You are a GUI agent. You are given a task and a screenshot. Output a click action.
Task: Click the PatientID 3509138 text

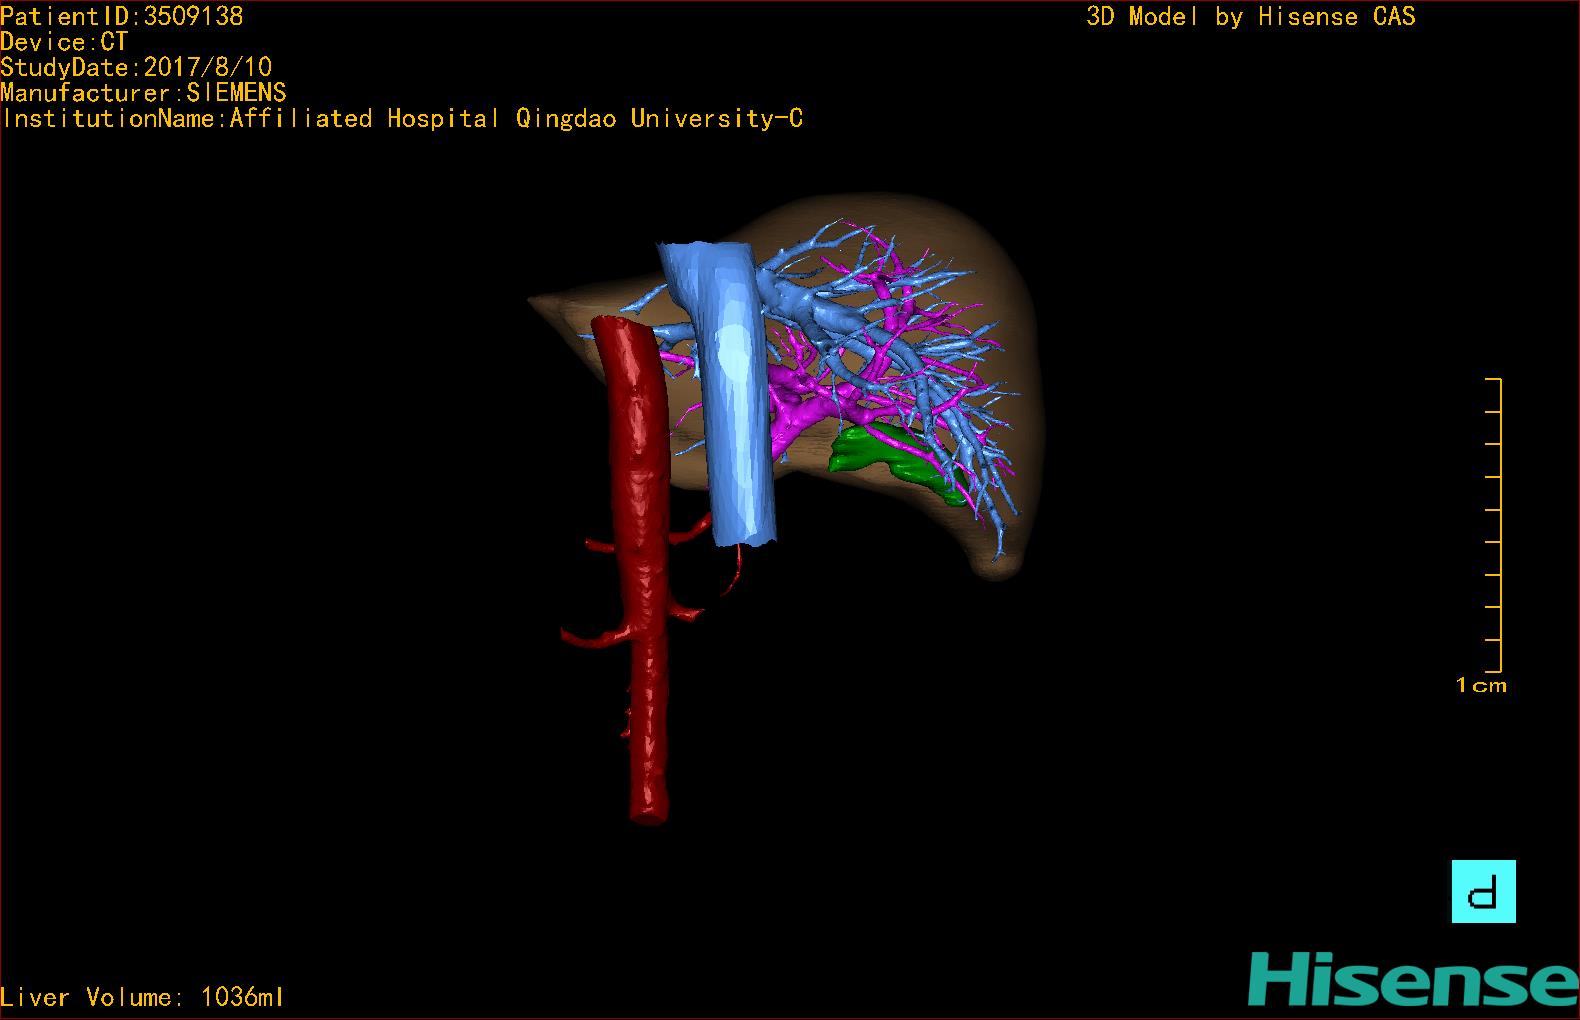tap(121, 16)
